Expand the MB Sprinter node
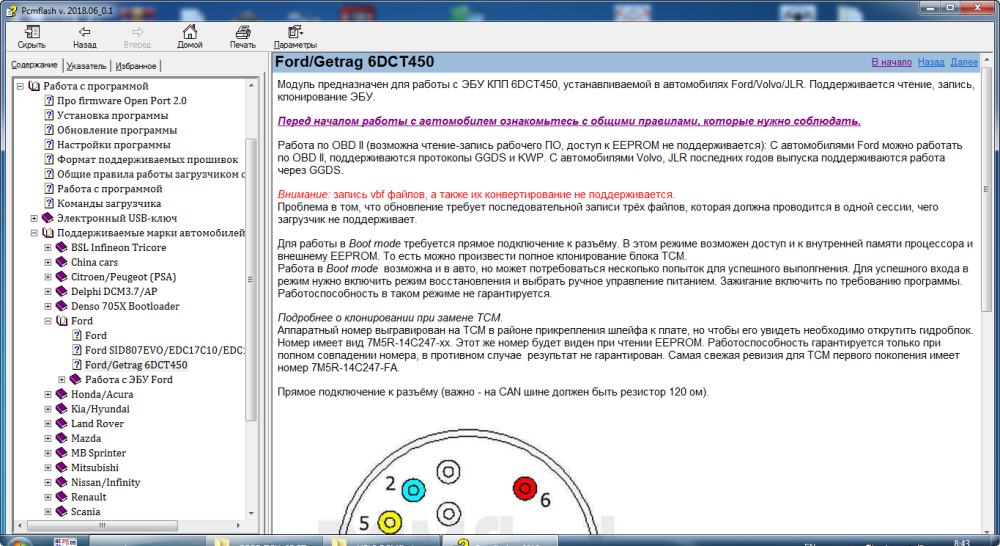The image size is (1000, 546). pos(48,453)
